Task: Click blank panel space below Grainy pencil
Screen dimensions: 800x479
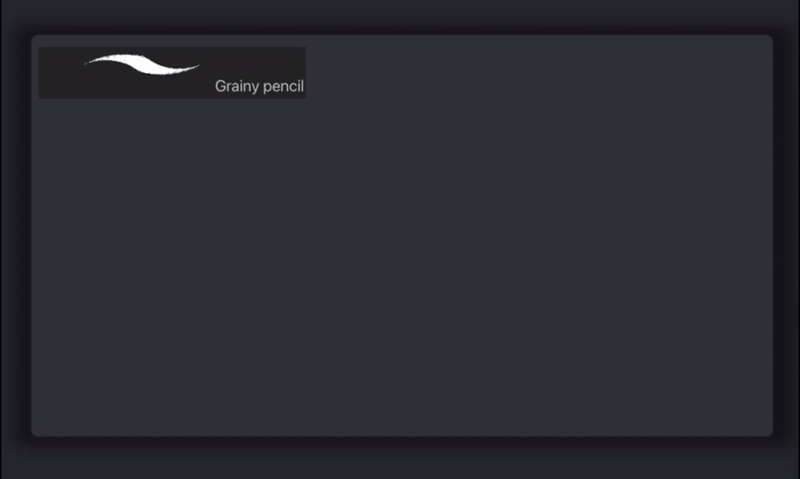Action: coord(172,200)
